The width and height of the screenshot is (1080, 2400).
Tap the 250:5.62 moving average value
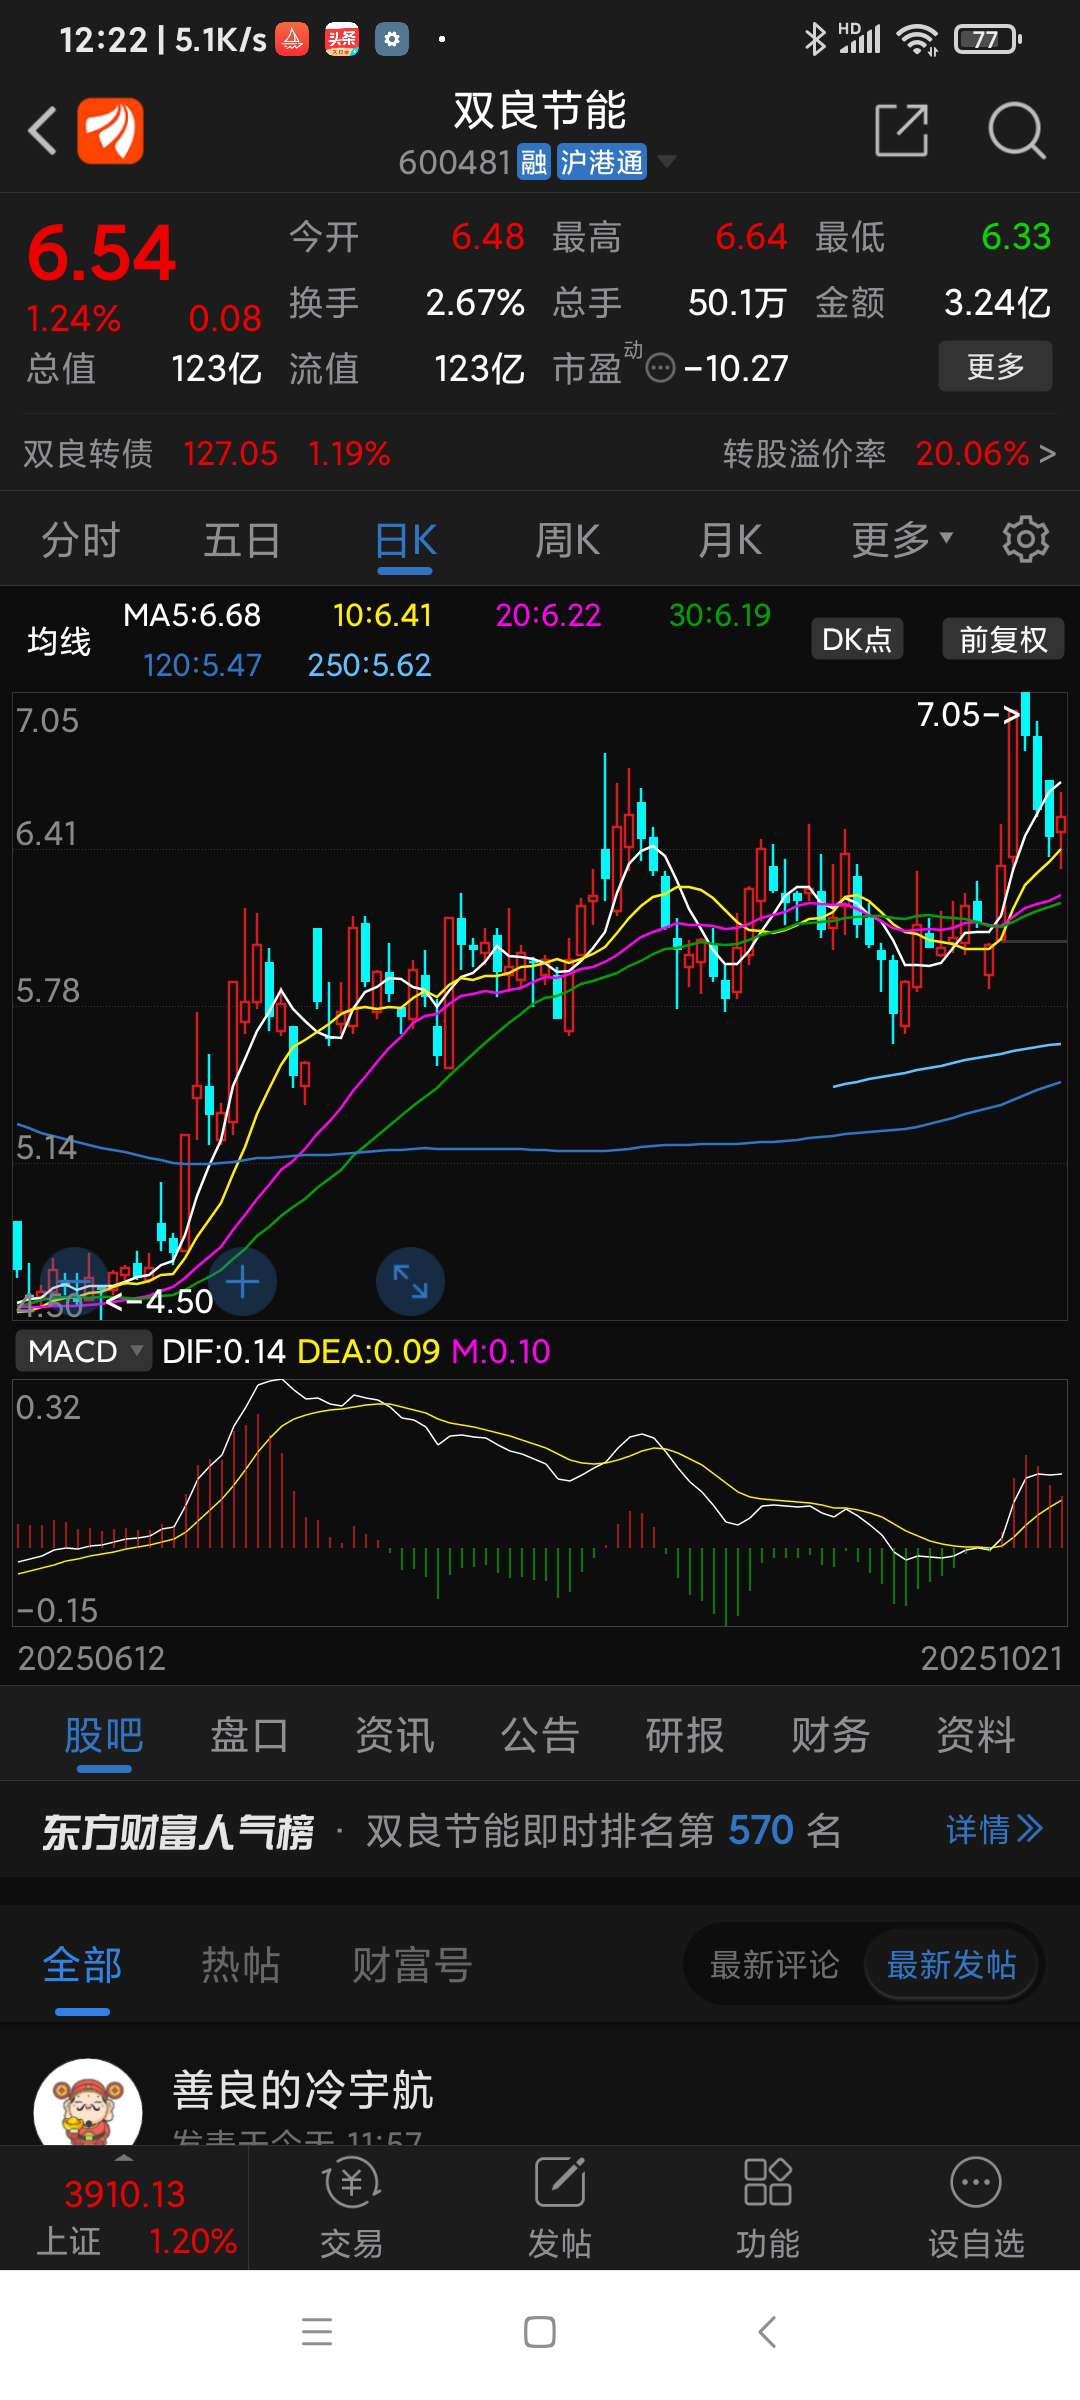pos(369,665)
